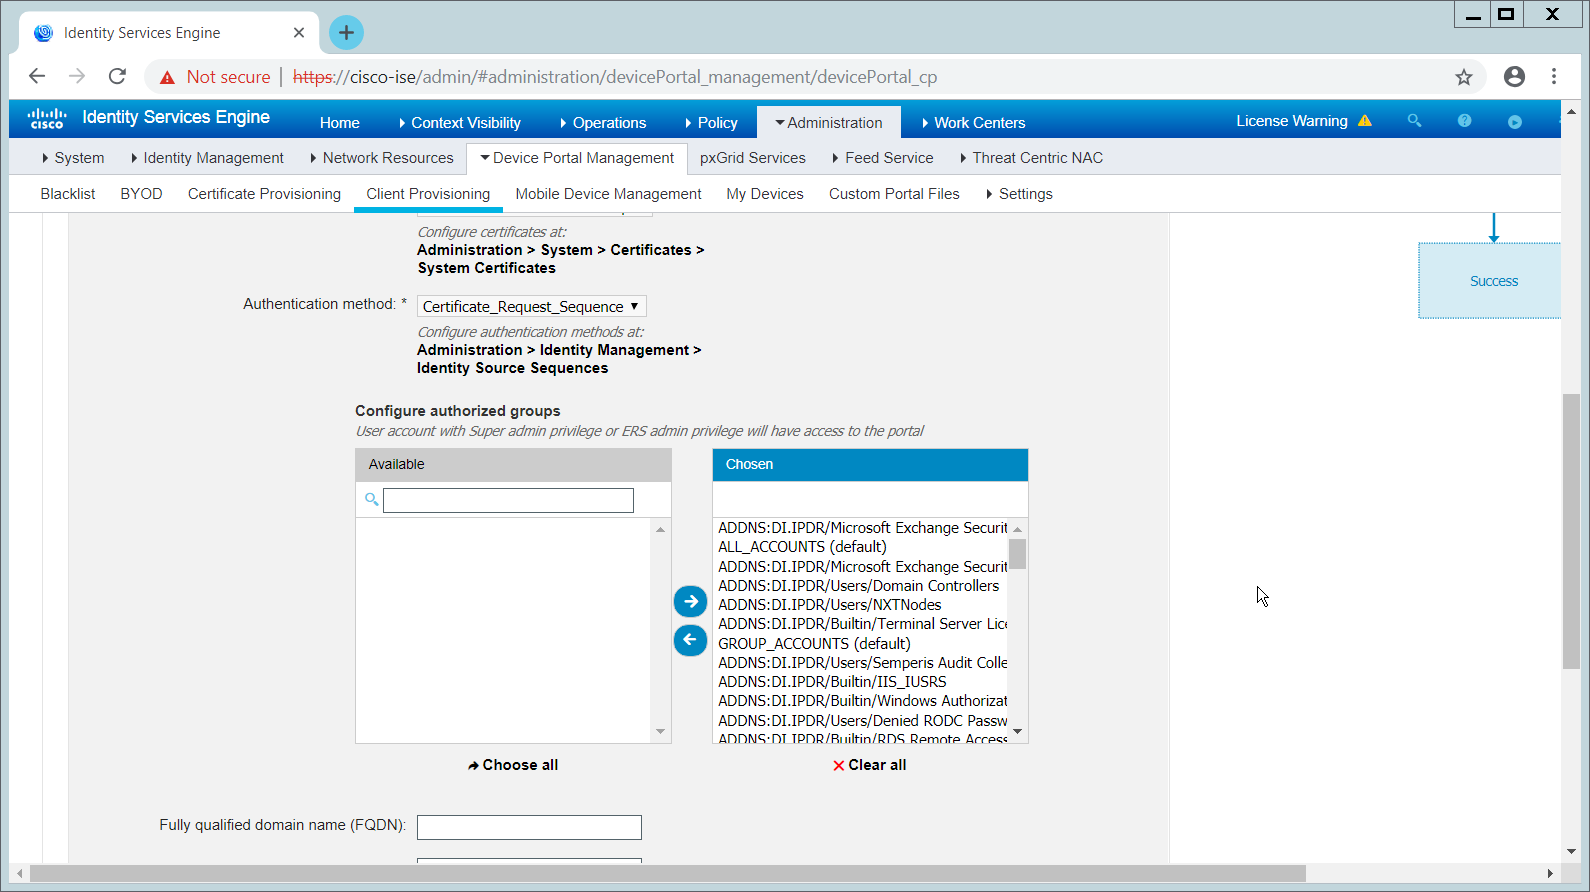
Task: Open the help question mark icon
Action: pyautogui.click(x=1464, y=121)
